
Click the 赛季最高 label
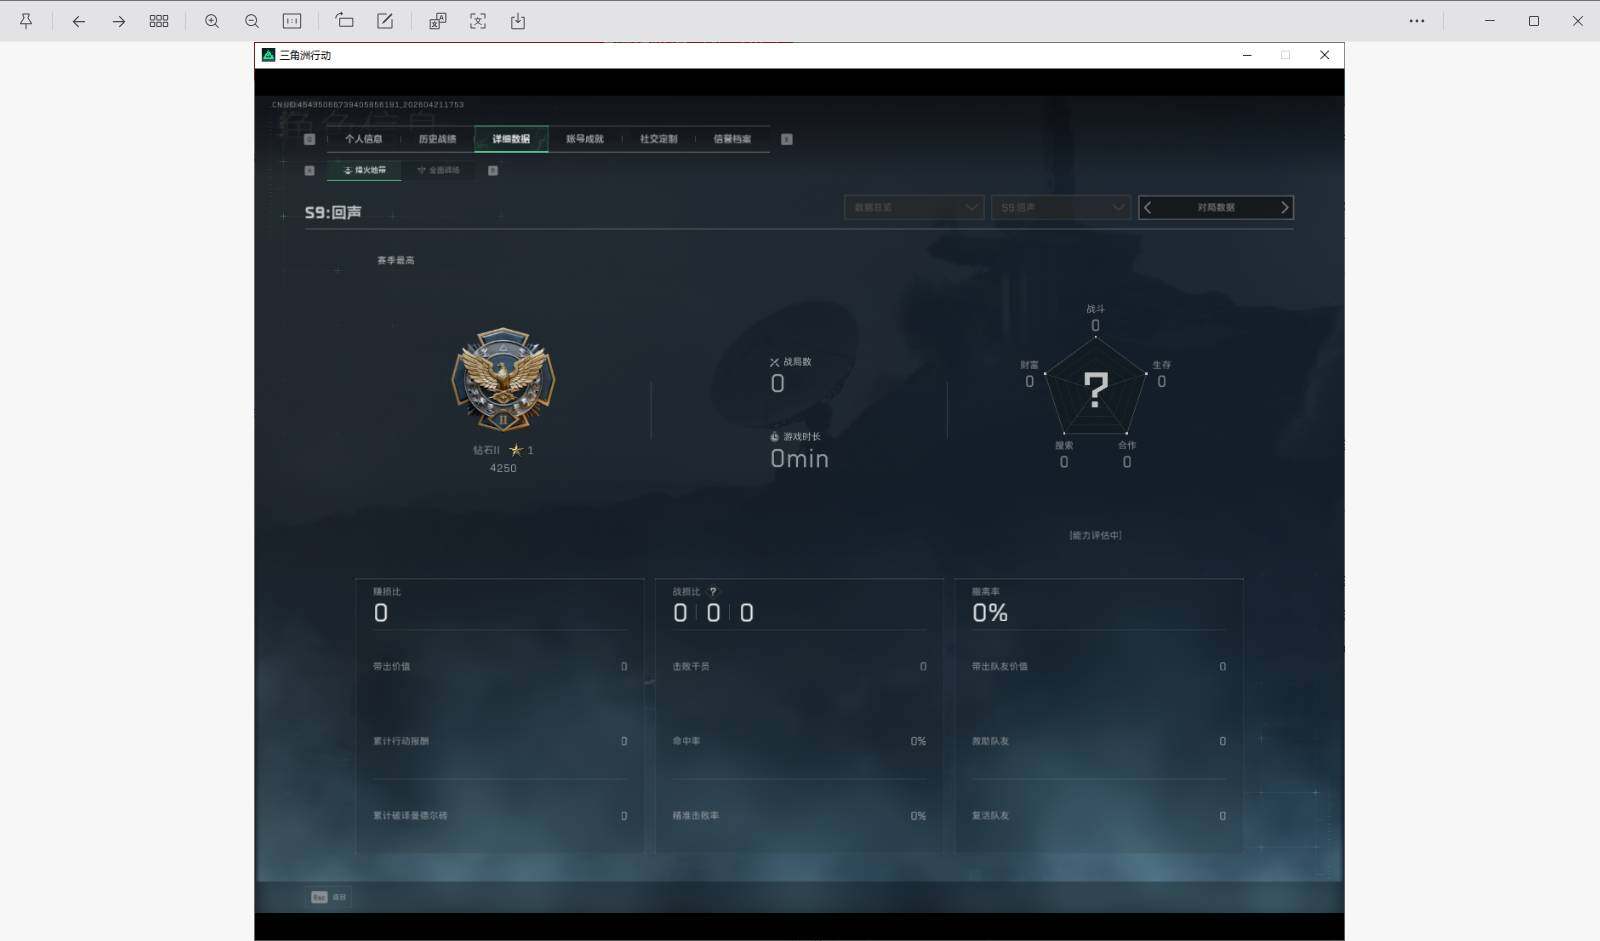click(x=396, y=260)
